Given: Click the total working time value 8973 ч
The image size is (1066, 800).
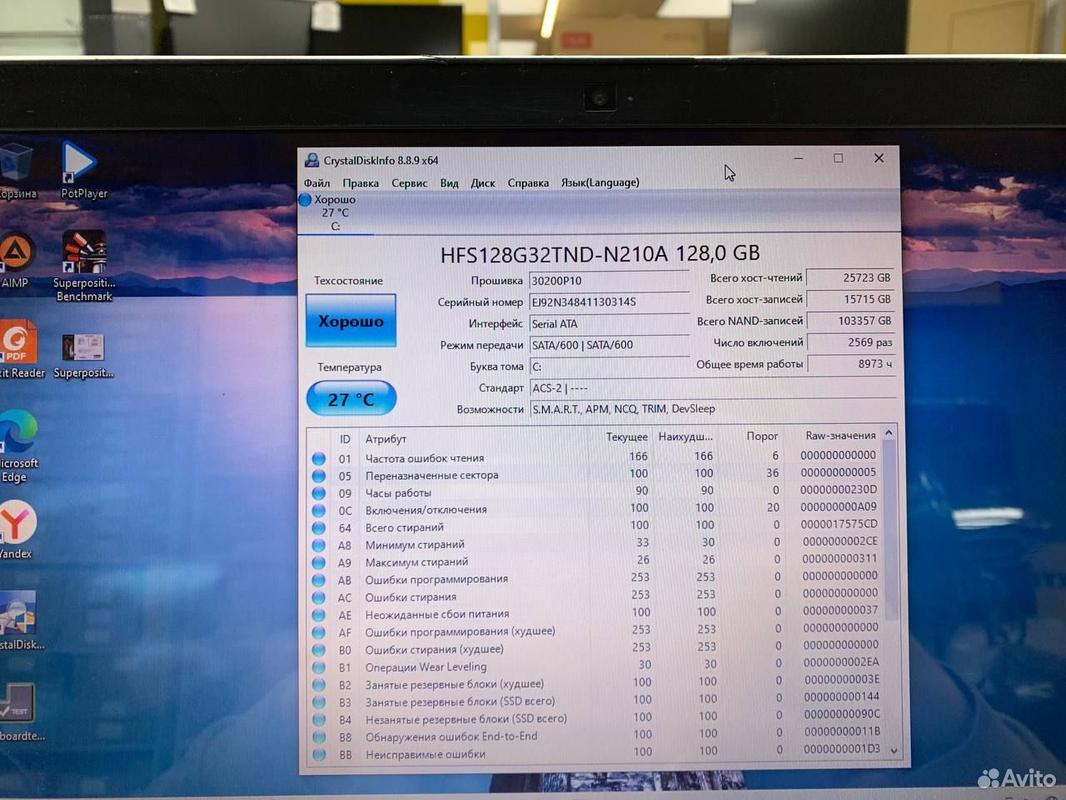Looking at the screenshot, I should [x=850, y=364].
